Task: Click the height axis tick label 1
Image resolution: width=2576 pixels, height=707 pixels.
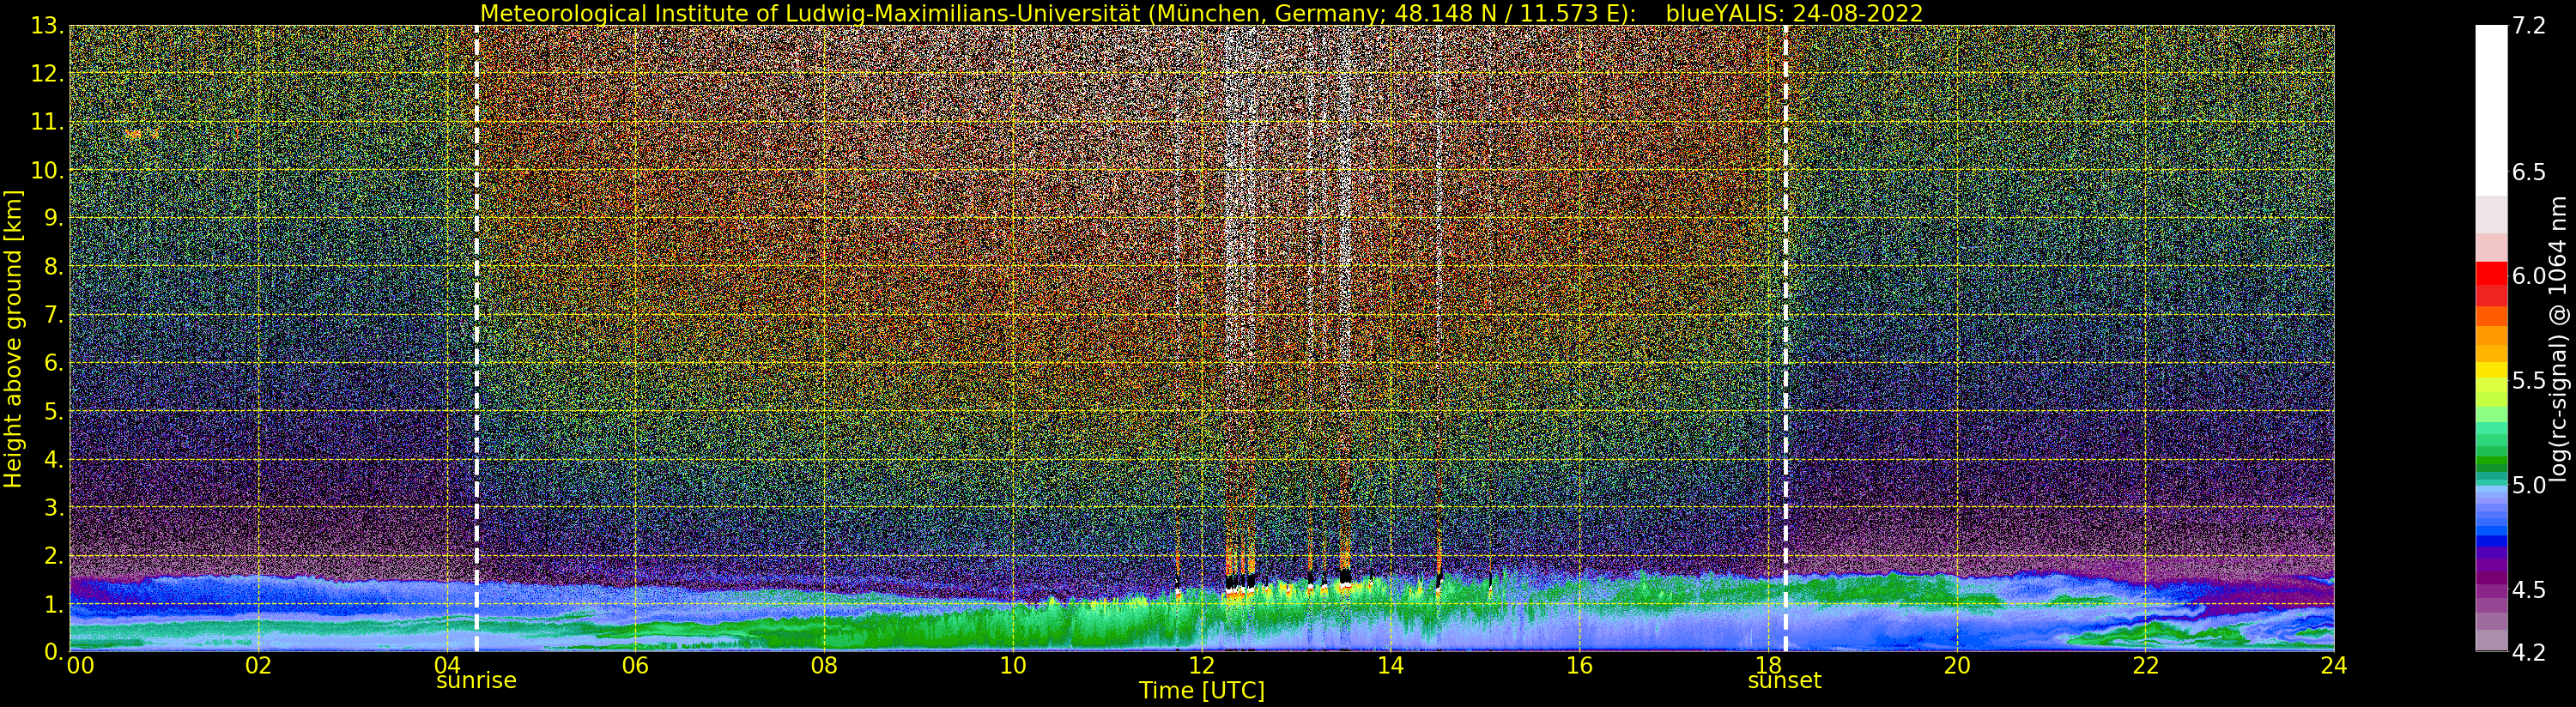Action: pos(54,604)
